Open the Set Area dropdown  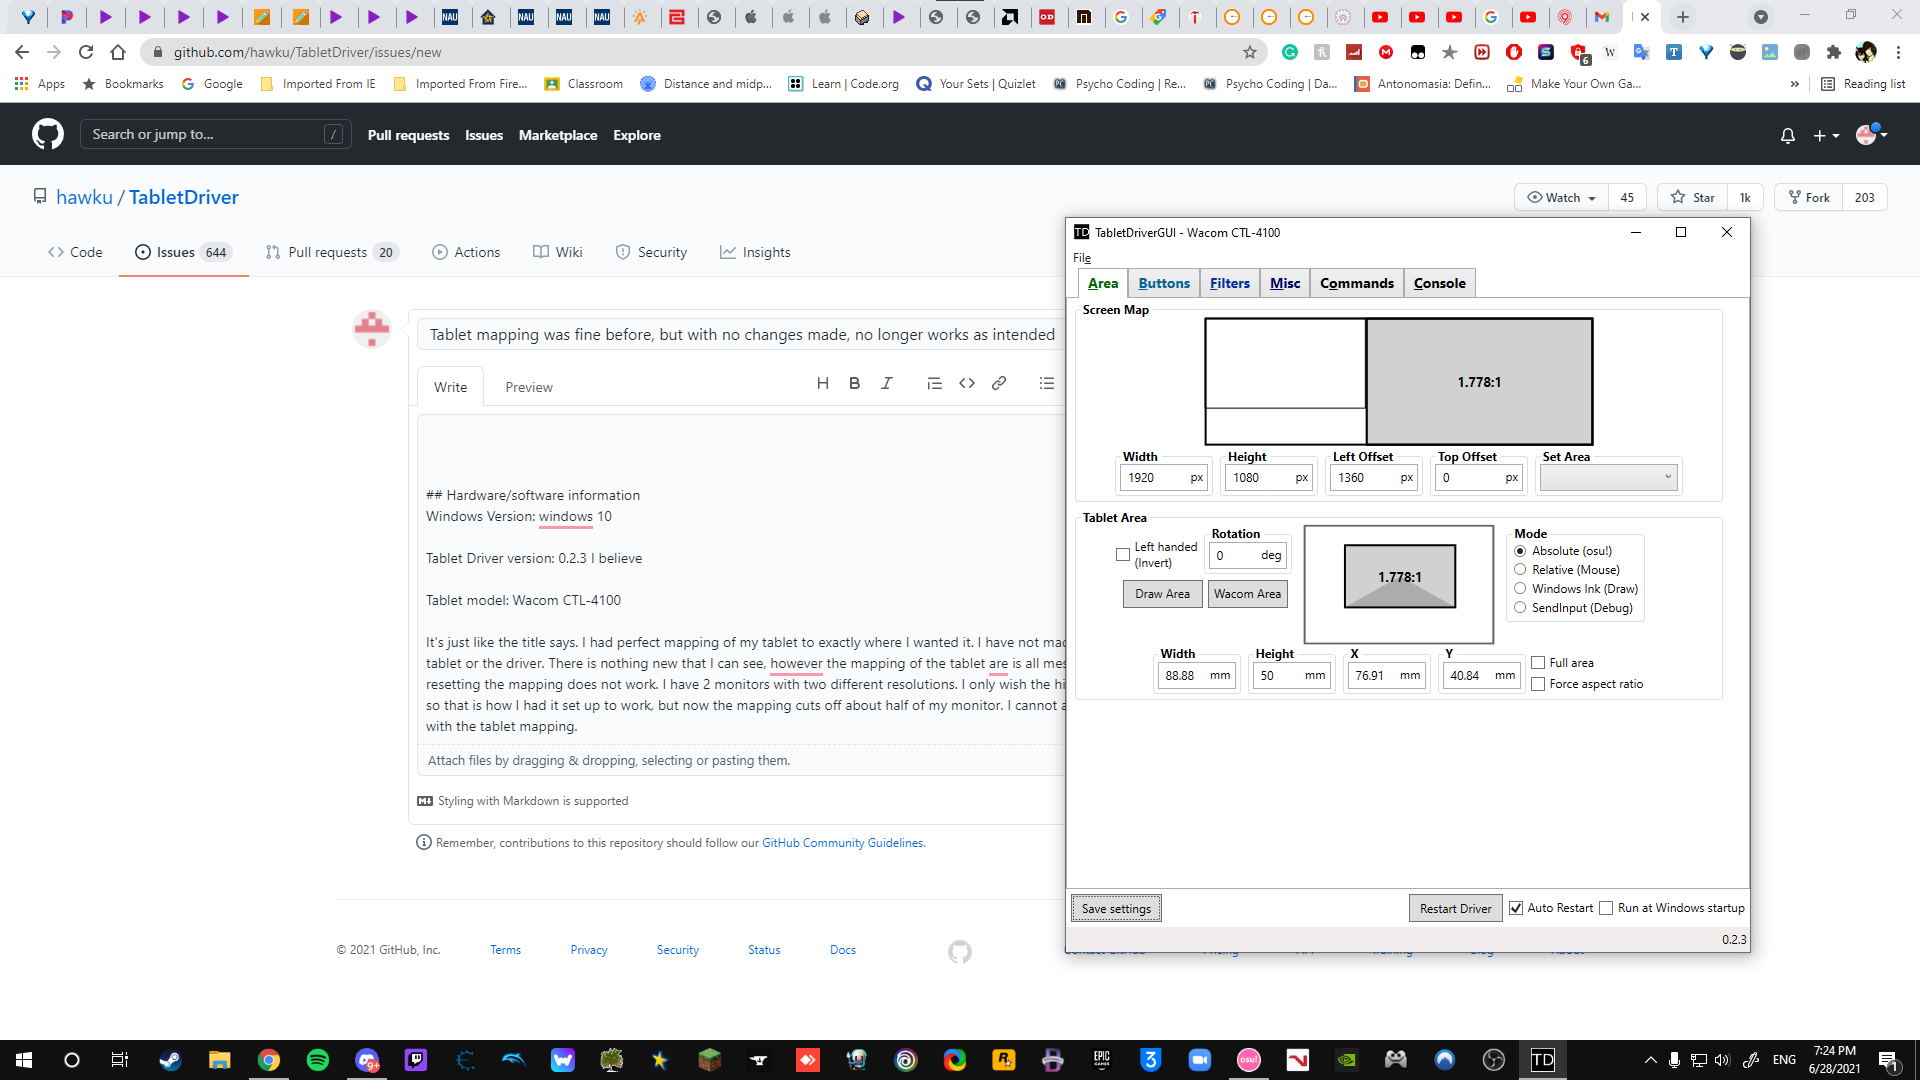[x=1607, y=477]
